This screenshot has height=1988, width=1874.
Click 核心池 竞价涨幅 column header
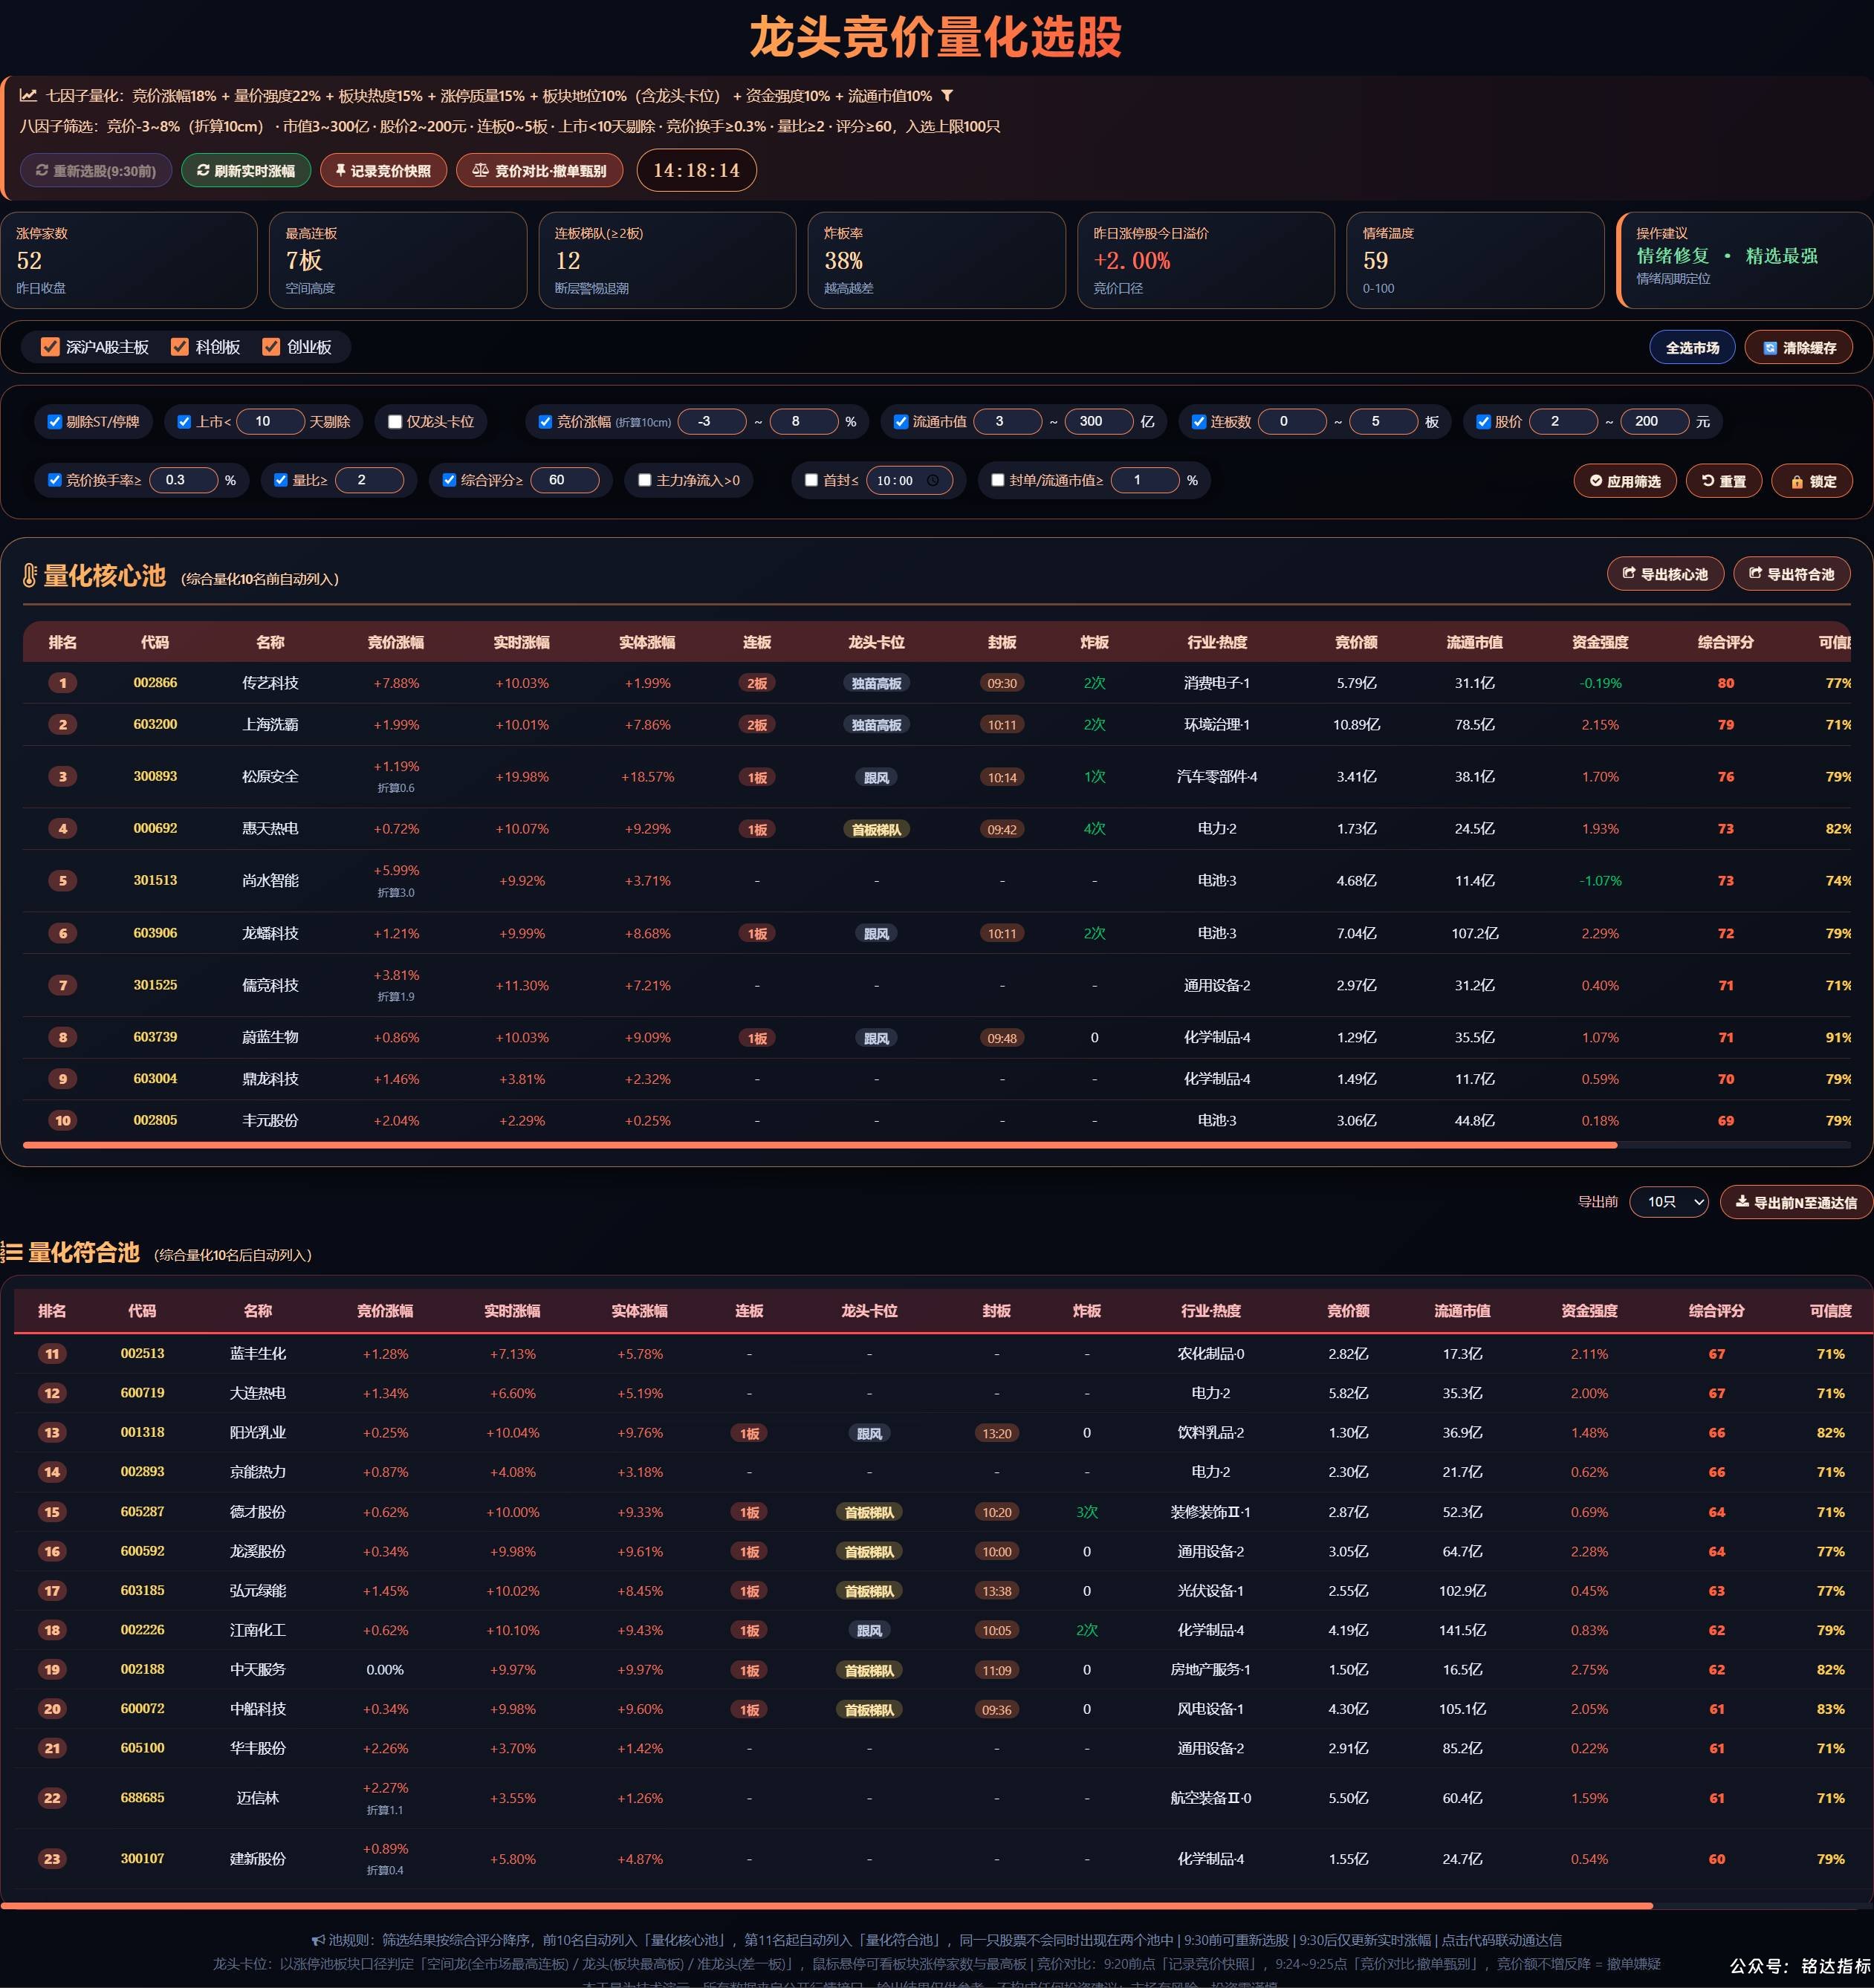pyautogui.click(x=396, y=642)
